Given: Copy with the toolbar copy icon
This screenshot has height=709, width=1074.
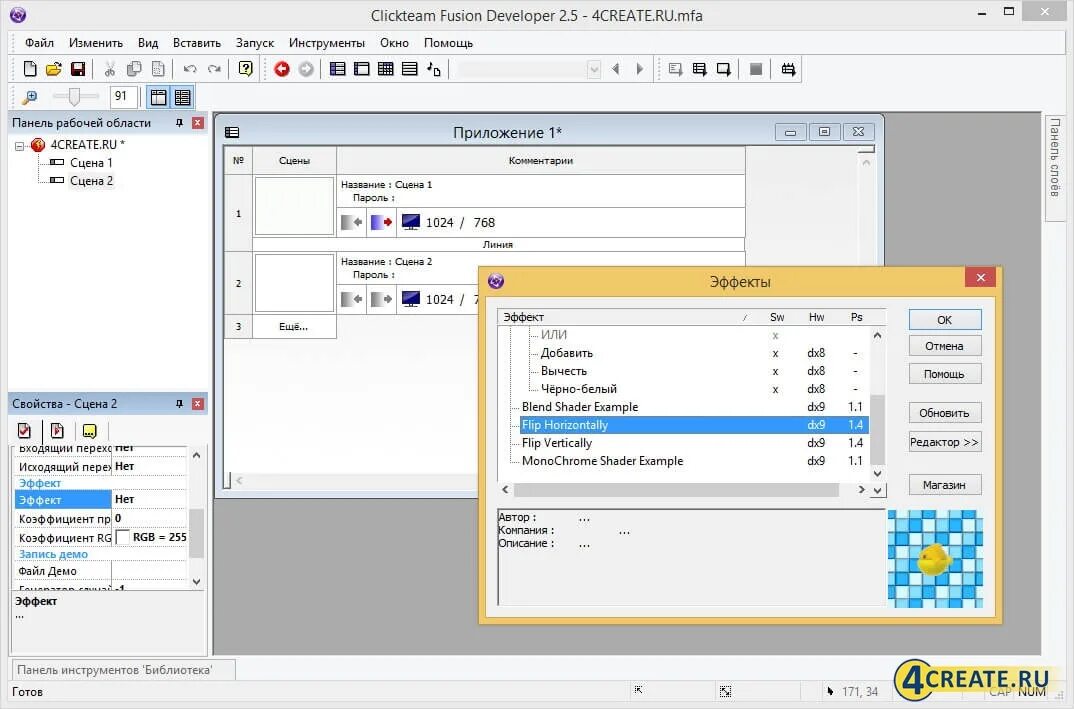Looking at the screenshot, I should click(x=134, y=69).
